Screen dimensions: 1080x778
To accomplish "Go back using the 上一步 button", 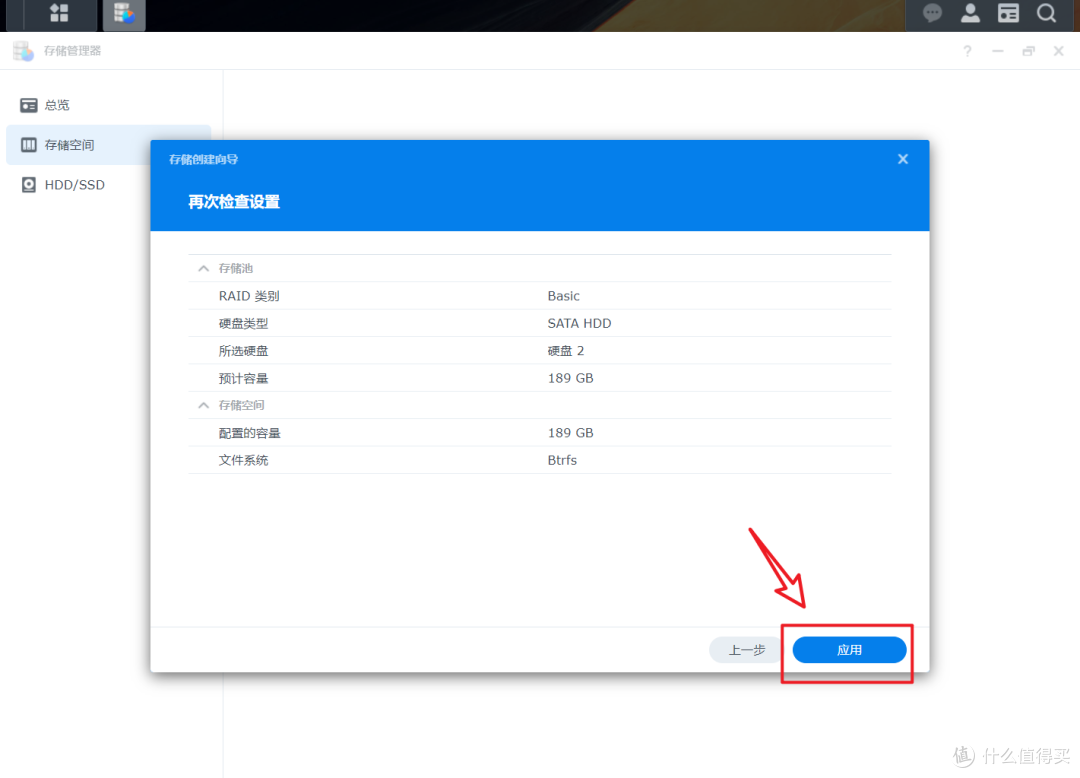I will pyautogui.click(x=746, y=649).
